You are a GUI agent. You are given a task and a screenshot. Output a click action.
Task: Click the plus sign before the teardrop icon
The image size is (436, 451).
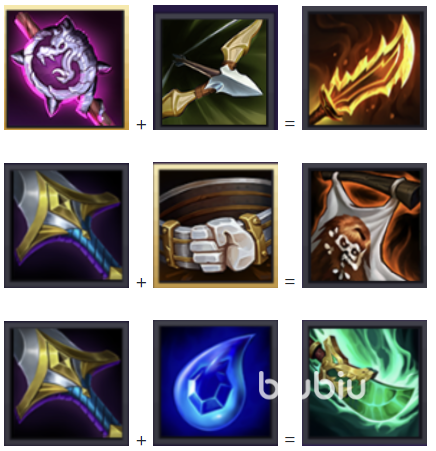(141, 441)
